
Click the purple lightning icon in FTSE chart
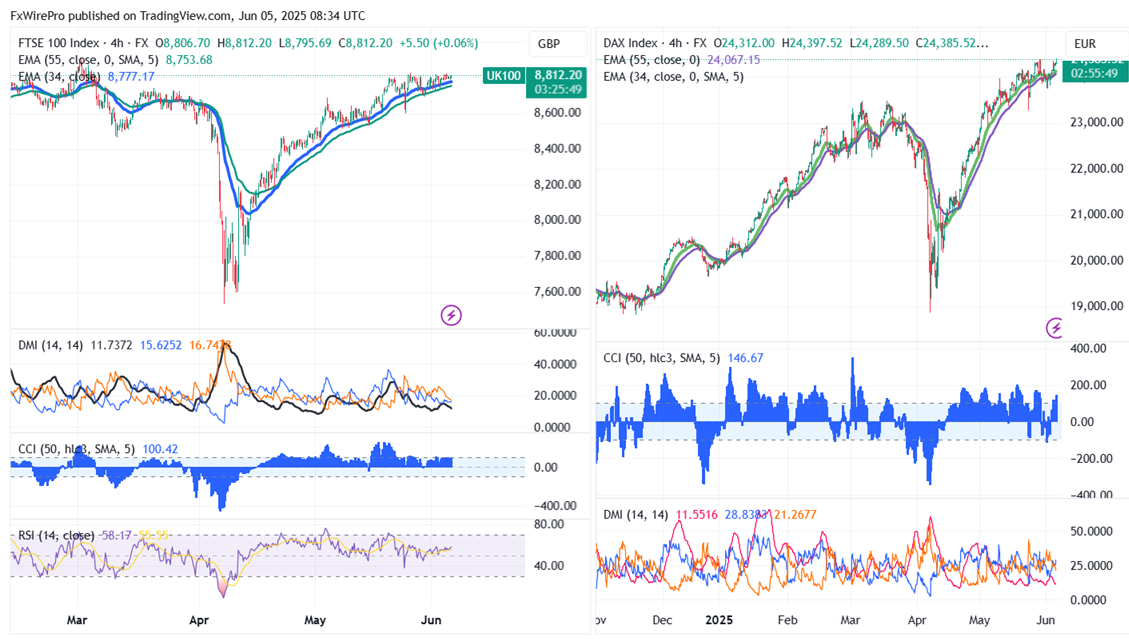click(x=451, y=315)
